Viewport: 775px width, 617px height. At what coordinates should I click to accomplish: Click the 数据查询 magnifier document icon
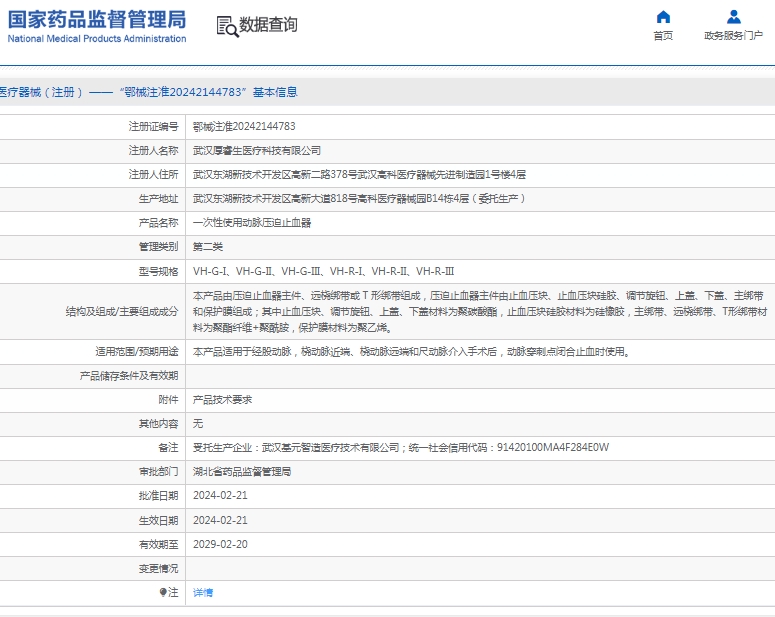(227, 26)
